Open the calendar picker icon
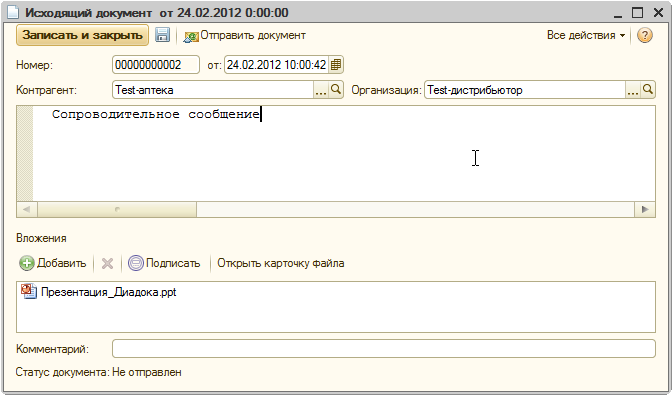The width and height of the screenshot is (672, 395). (x=336, y=65)
